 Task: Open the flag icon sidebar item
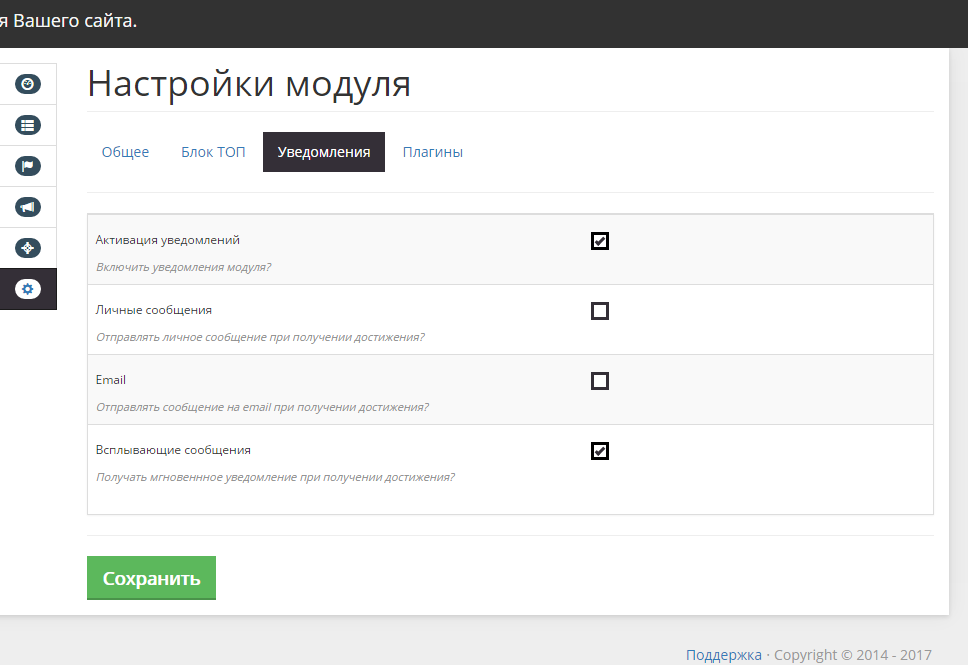click(28, 166)
